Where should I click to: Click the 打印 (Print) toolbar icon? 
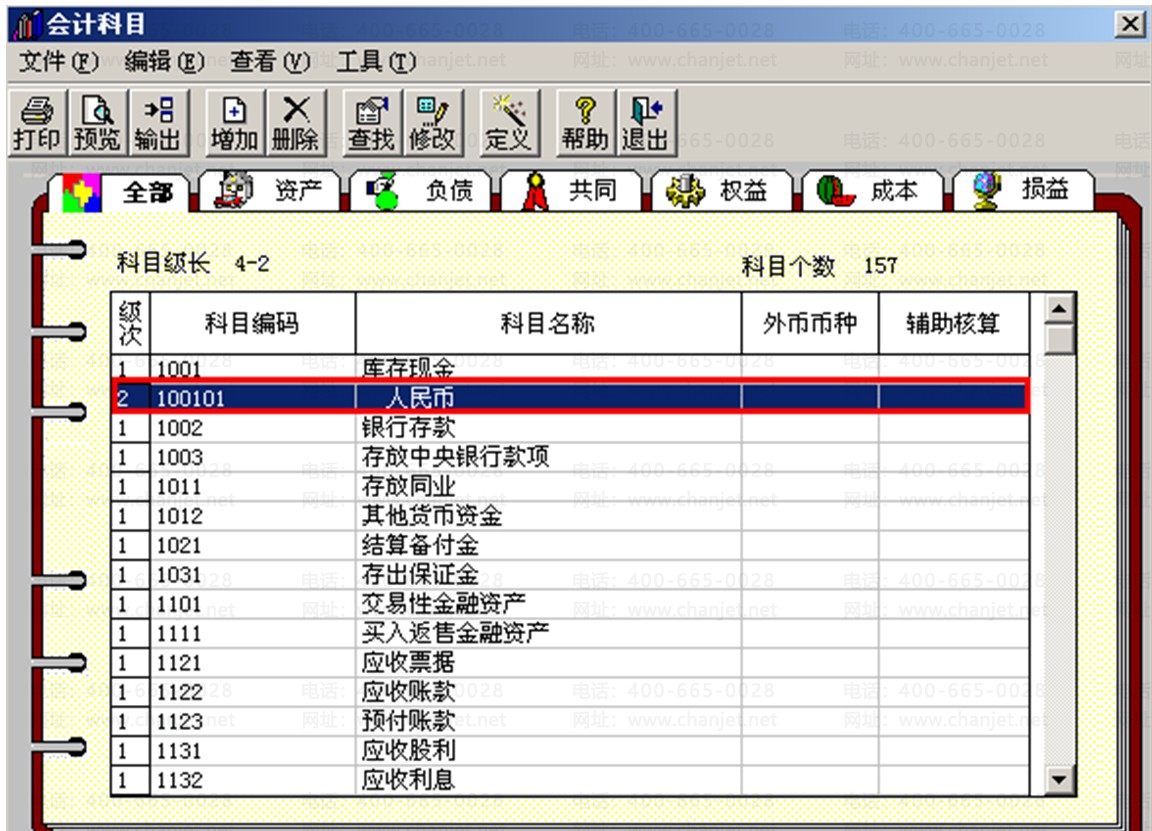(37, 123)
